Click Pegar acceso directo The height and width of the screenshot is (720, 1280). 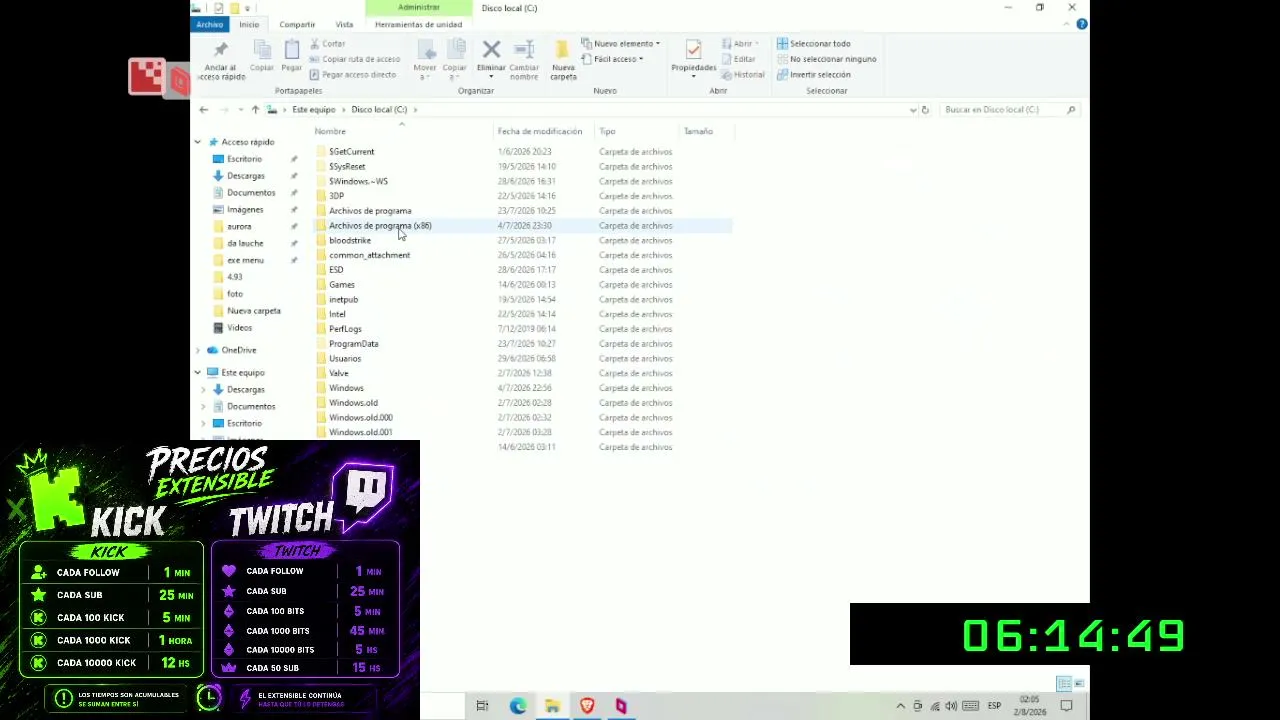click(x=352, y=74)
